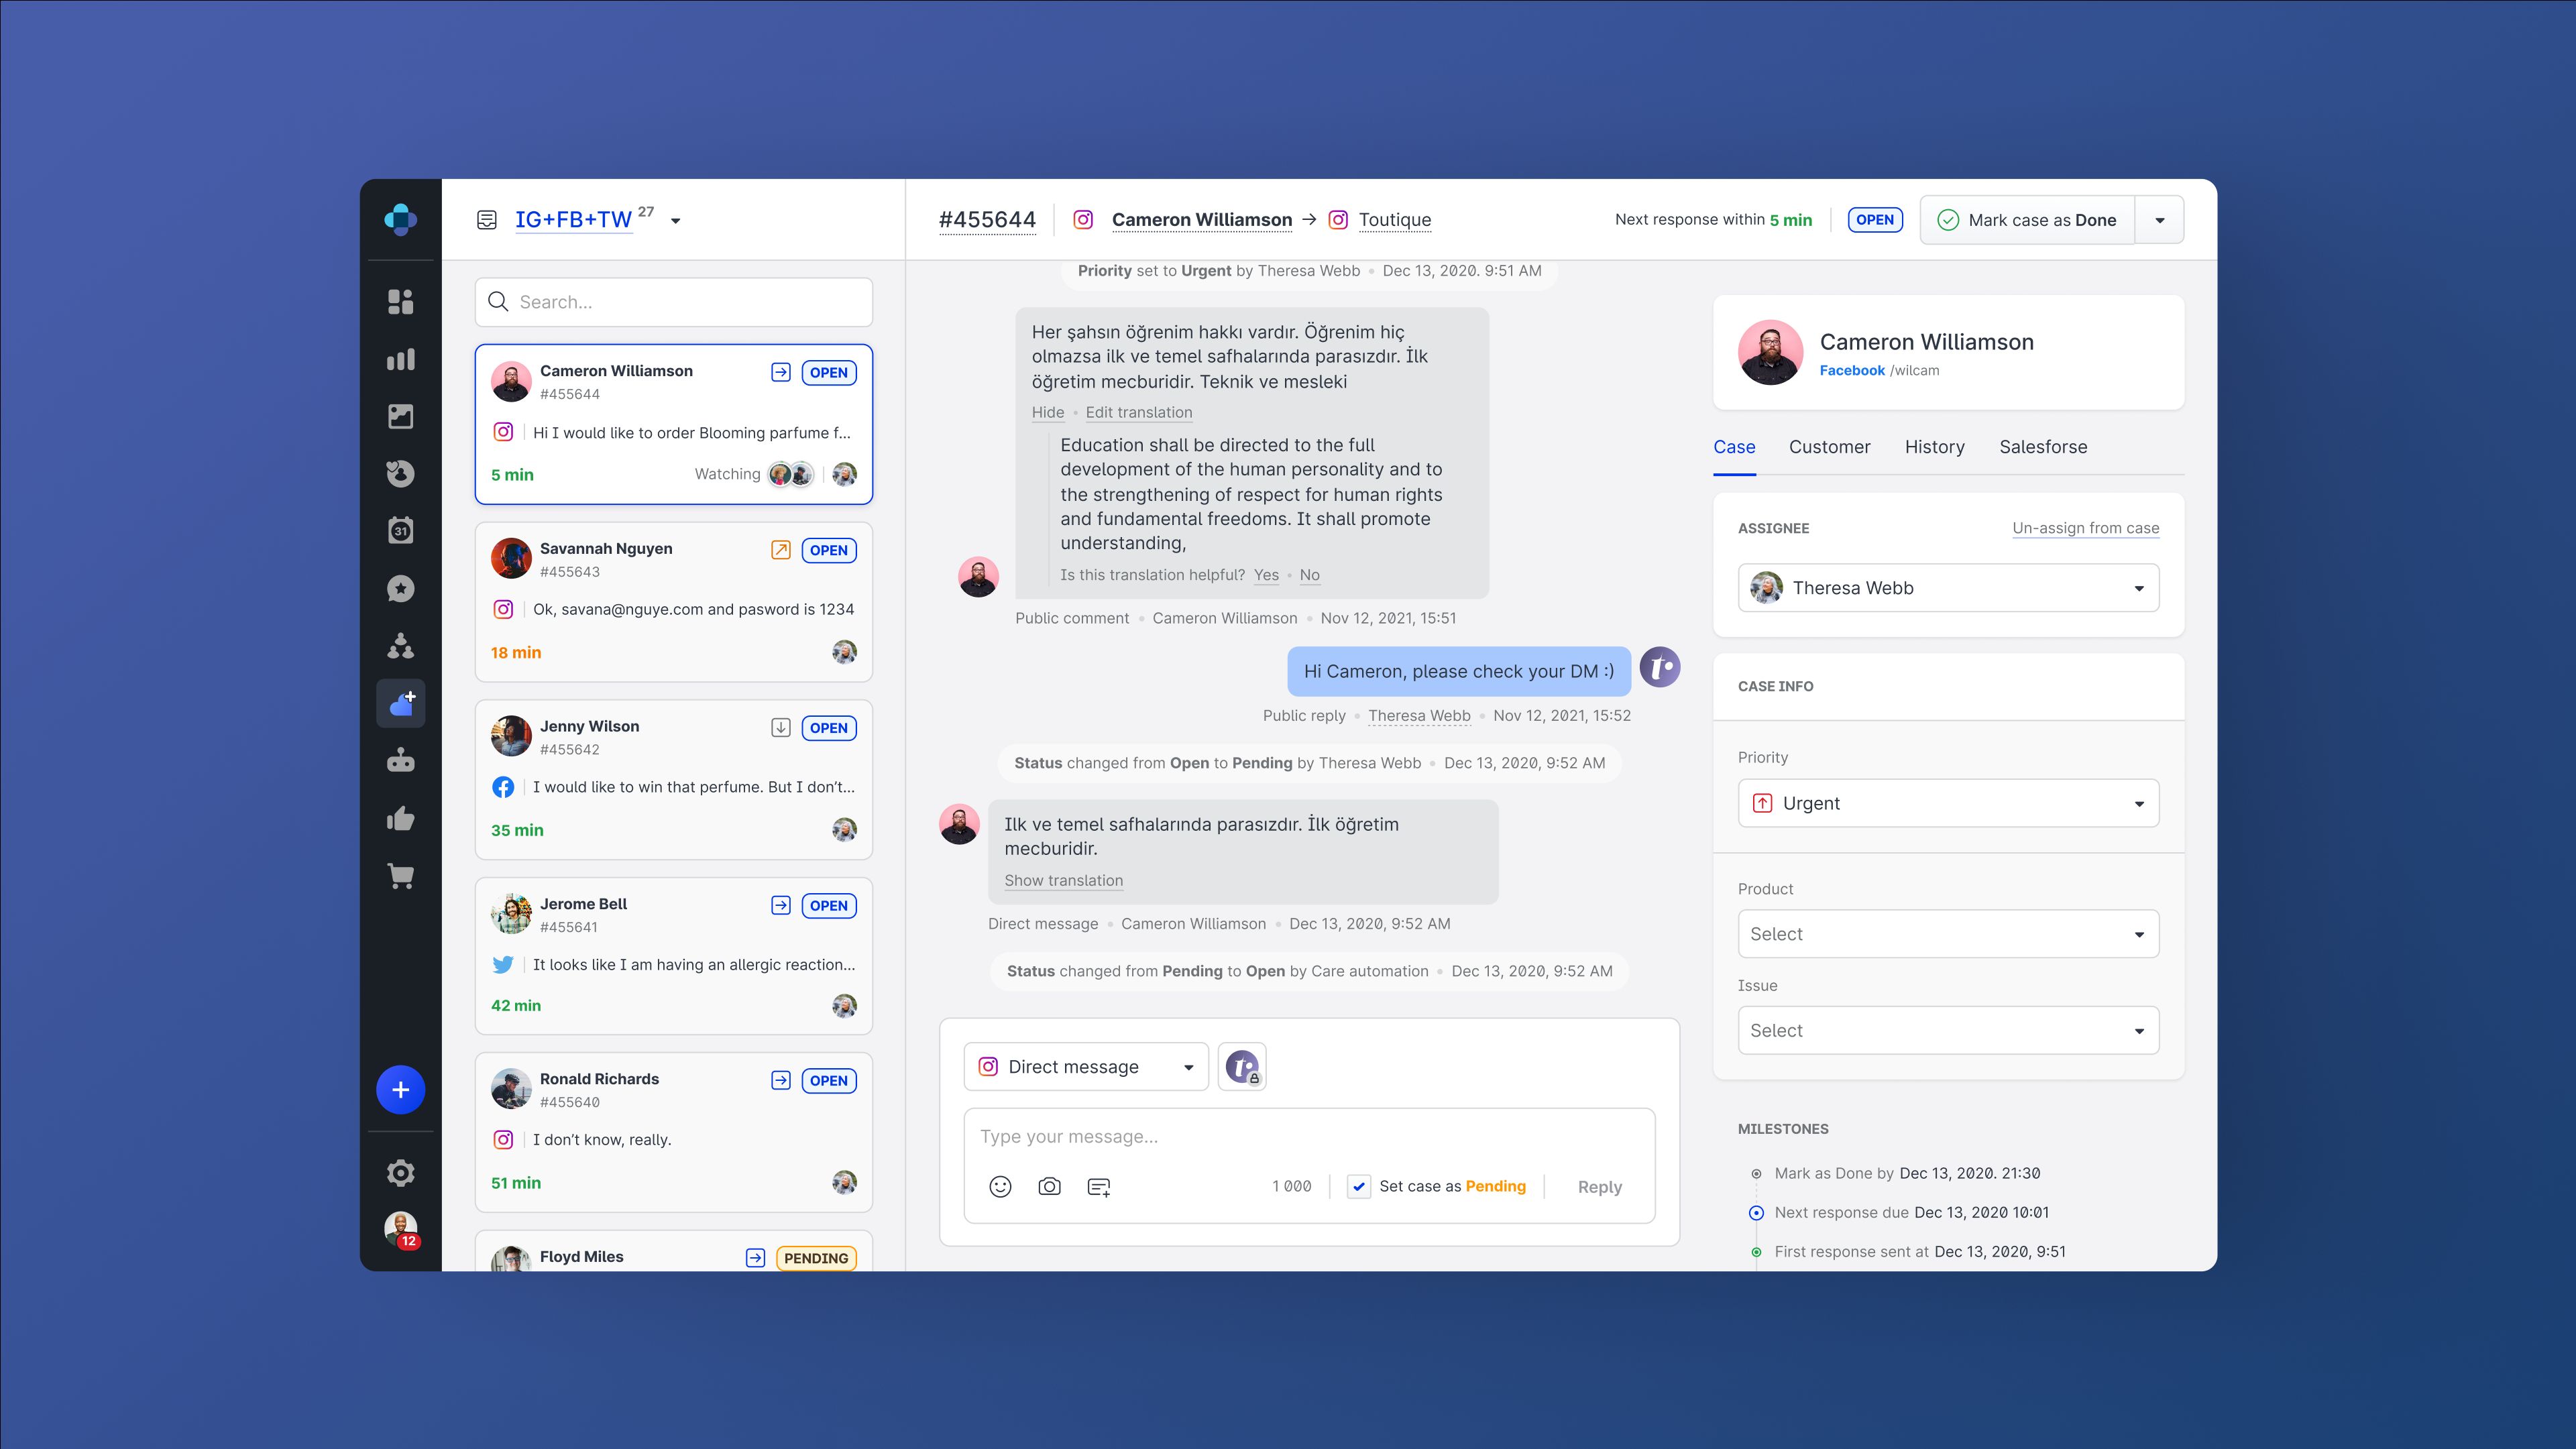Viewport: 2576px width, 1449px height.
Task: Open Mark case as Done dropdown arrow
Action: tap(2160, 220)
